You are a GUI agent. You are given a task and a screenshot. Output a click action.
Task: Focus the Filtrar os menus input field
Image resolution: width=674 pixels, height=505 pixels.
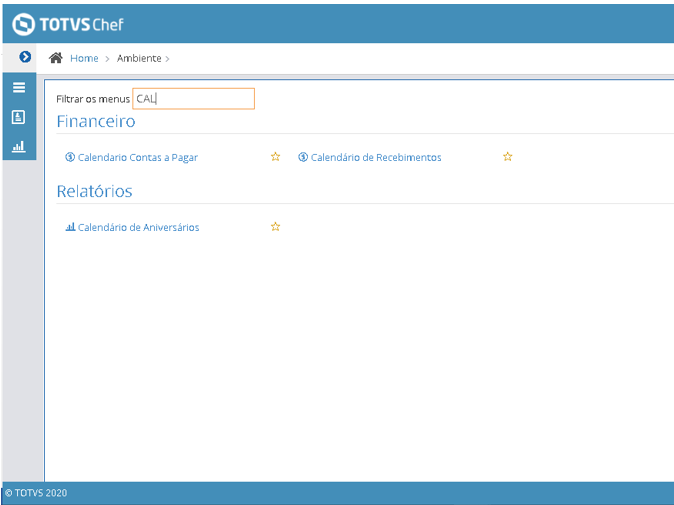(x=193, y=99)
